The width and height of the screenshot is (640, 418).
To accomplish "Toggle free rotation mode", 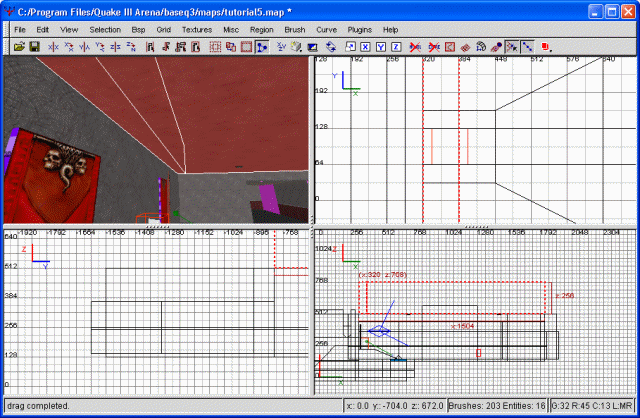I will tap(331, 47).
